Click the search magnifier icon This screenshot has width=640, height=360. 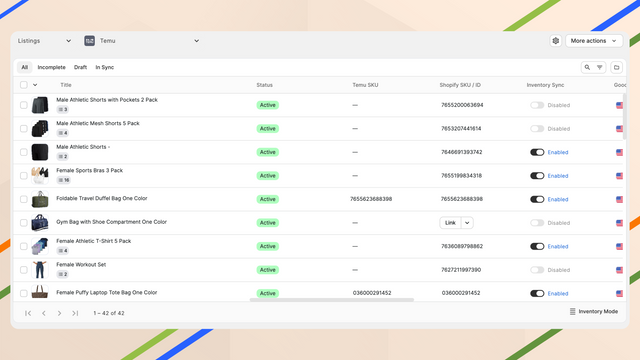[x=587, y=67]
